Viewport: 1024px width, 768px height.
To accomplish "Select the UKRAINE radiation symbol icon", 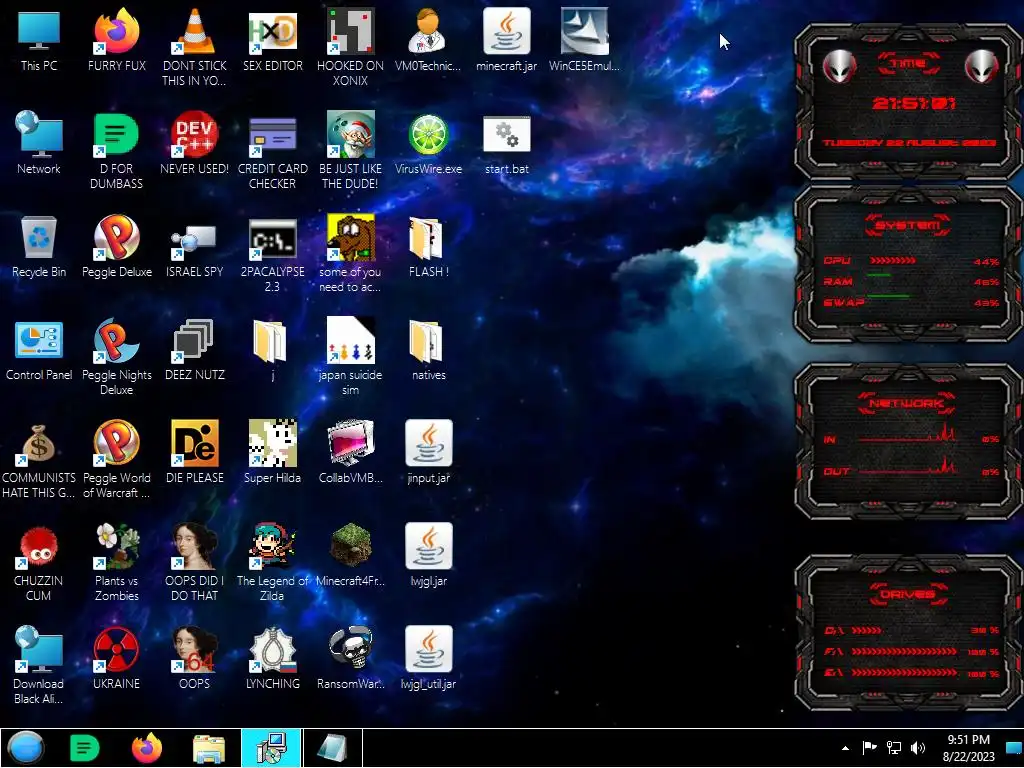I will click(x=116, y=658).
